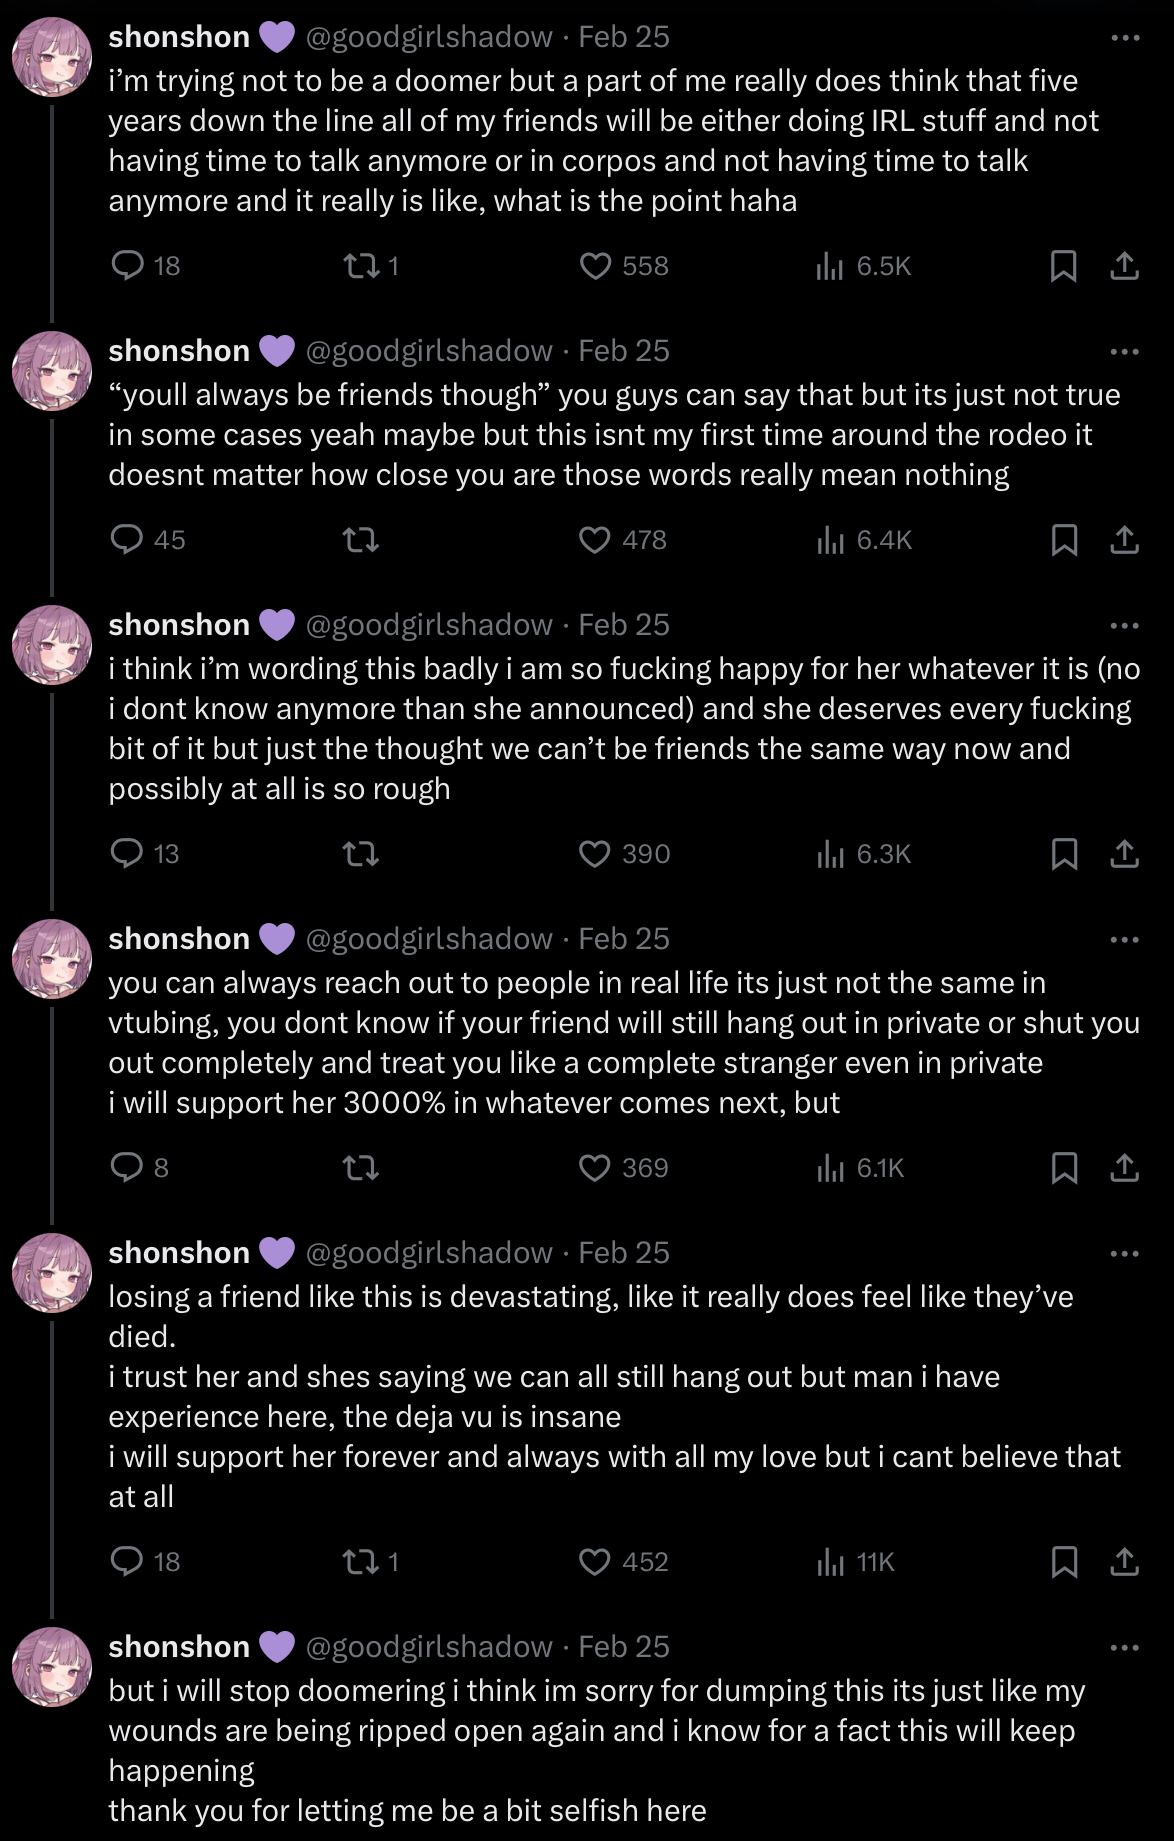This screenshot has width=1174, height=1841.
Task: Repost the tweet with 369 likes
Action: pyautogui.click(x=361, y=1168)
